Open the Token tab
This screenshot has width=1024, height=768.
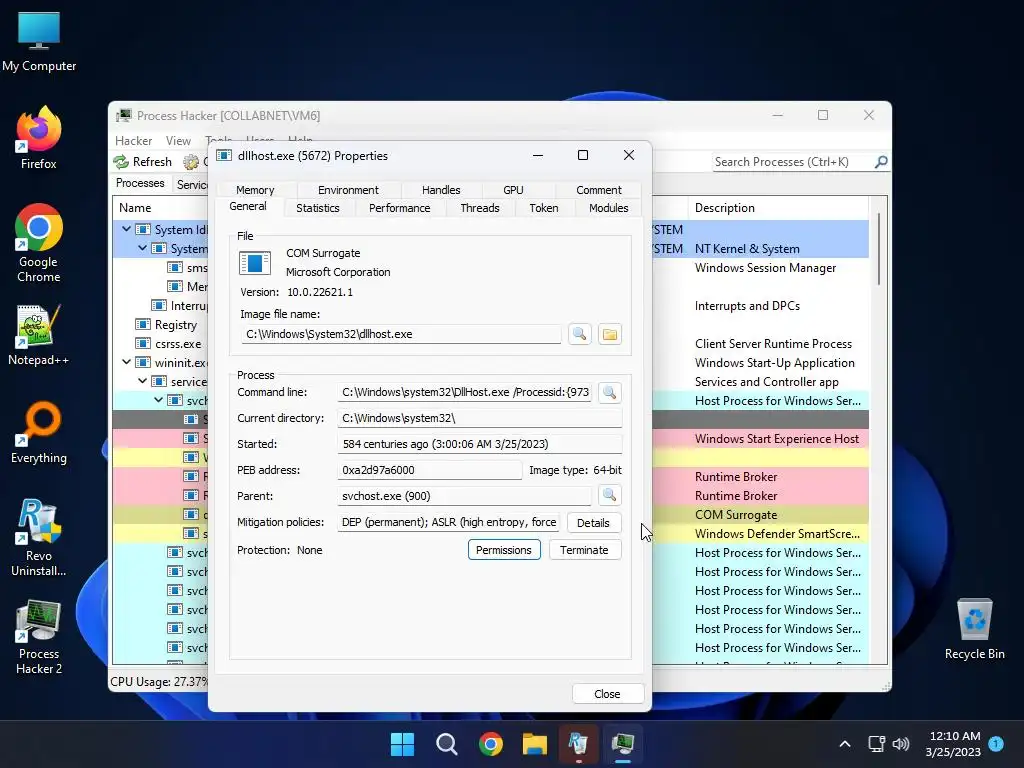(543, 208)
